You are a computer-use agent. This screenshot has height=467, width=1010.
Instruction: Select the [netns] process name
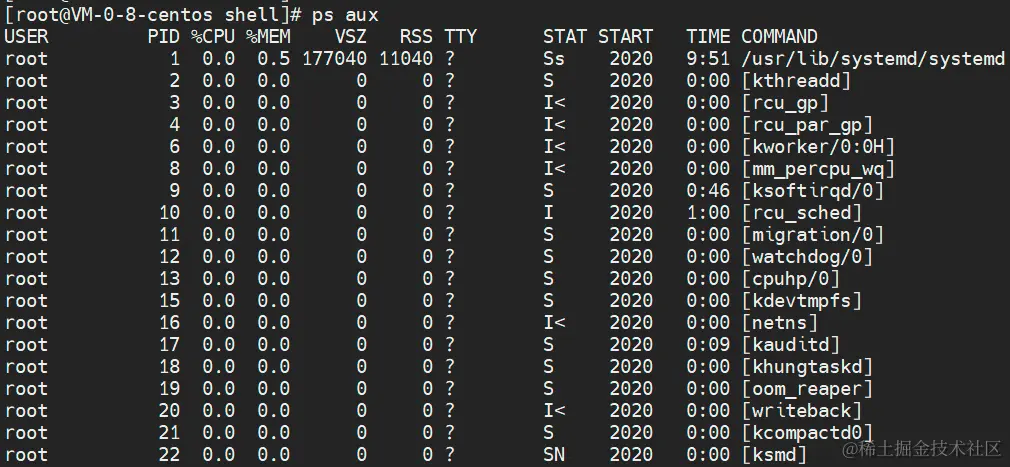(x=779, y=323)
